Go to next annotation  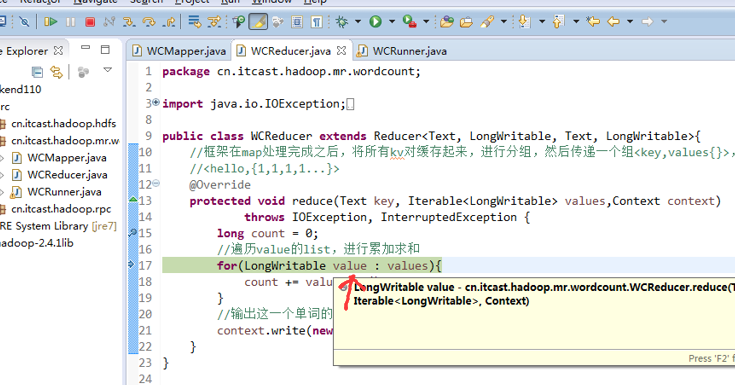[524, 22]
